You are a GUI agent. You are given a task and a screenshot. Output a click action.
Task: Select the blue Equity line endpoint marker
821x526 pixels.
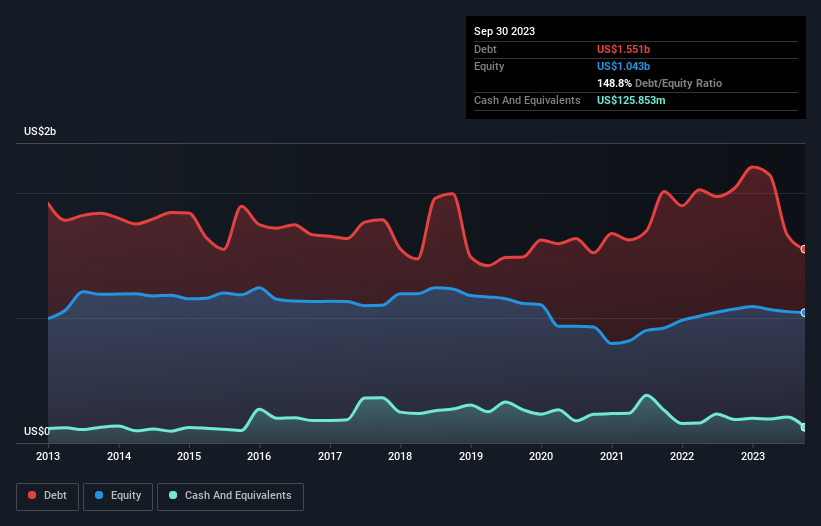click(803, 313)
